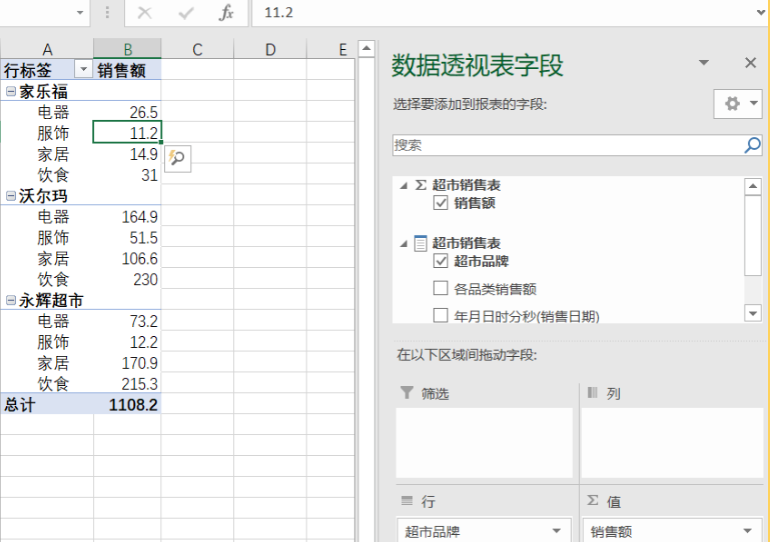775x542 pixels.
Task: Check the 各品类销售额 field checkbox
Action: pyautogui.click(x=440, y=288)
